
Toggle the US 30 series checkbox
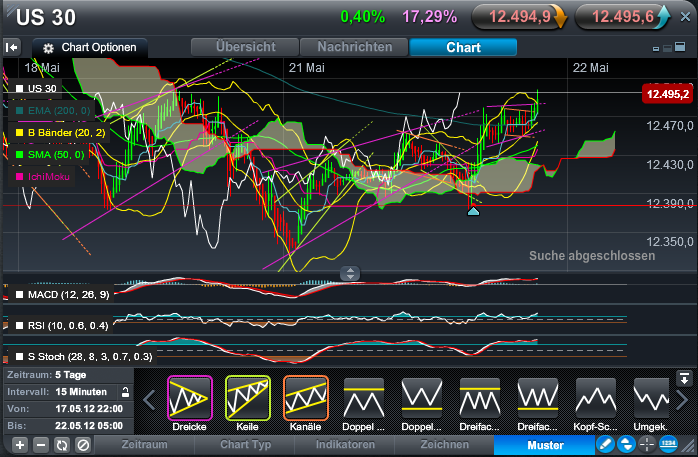pos(20,89)
